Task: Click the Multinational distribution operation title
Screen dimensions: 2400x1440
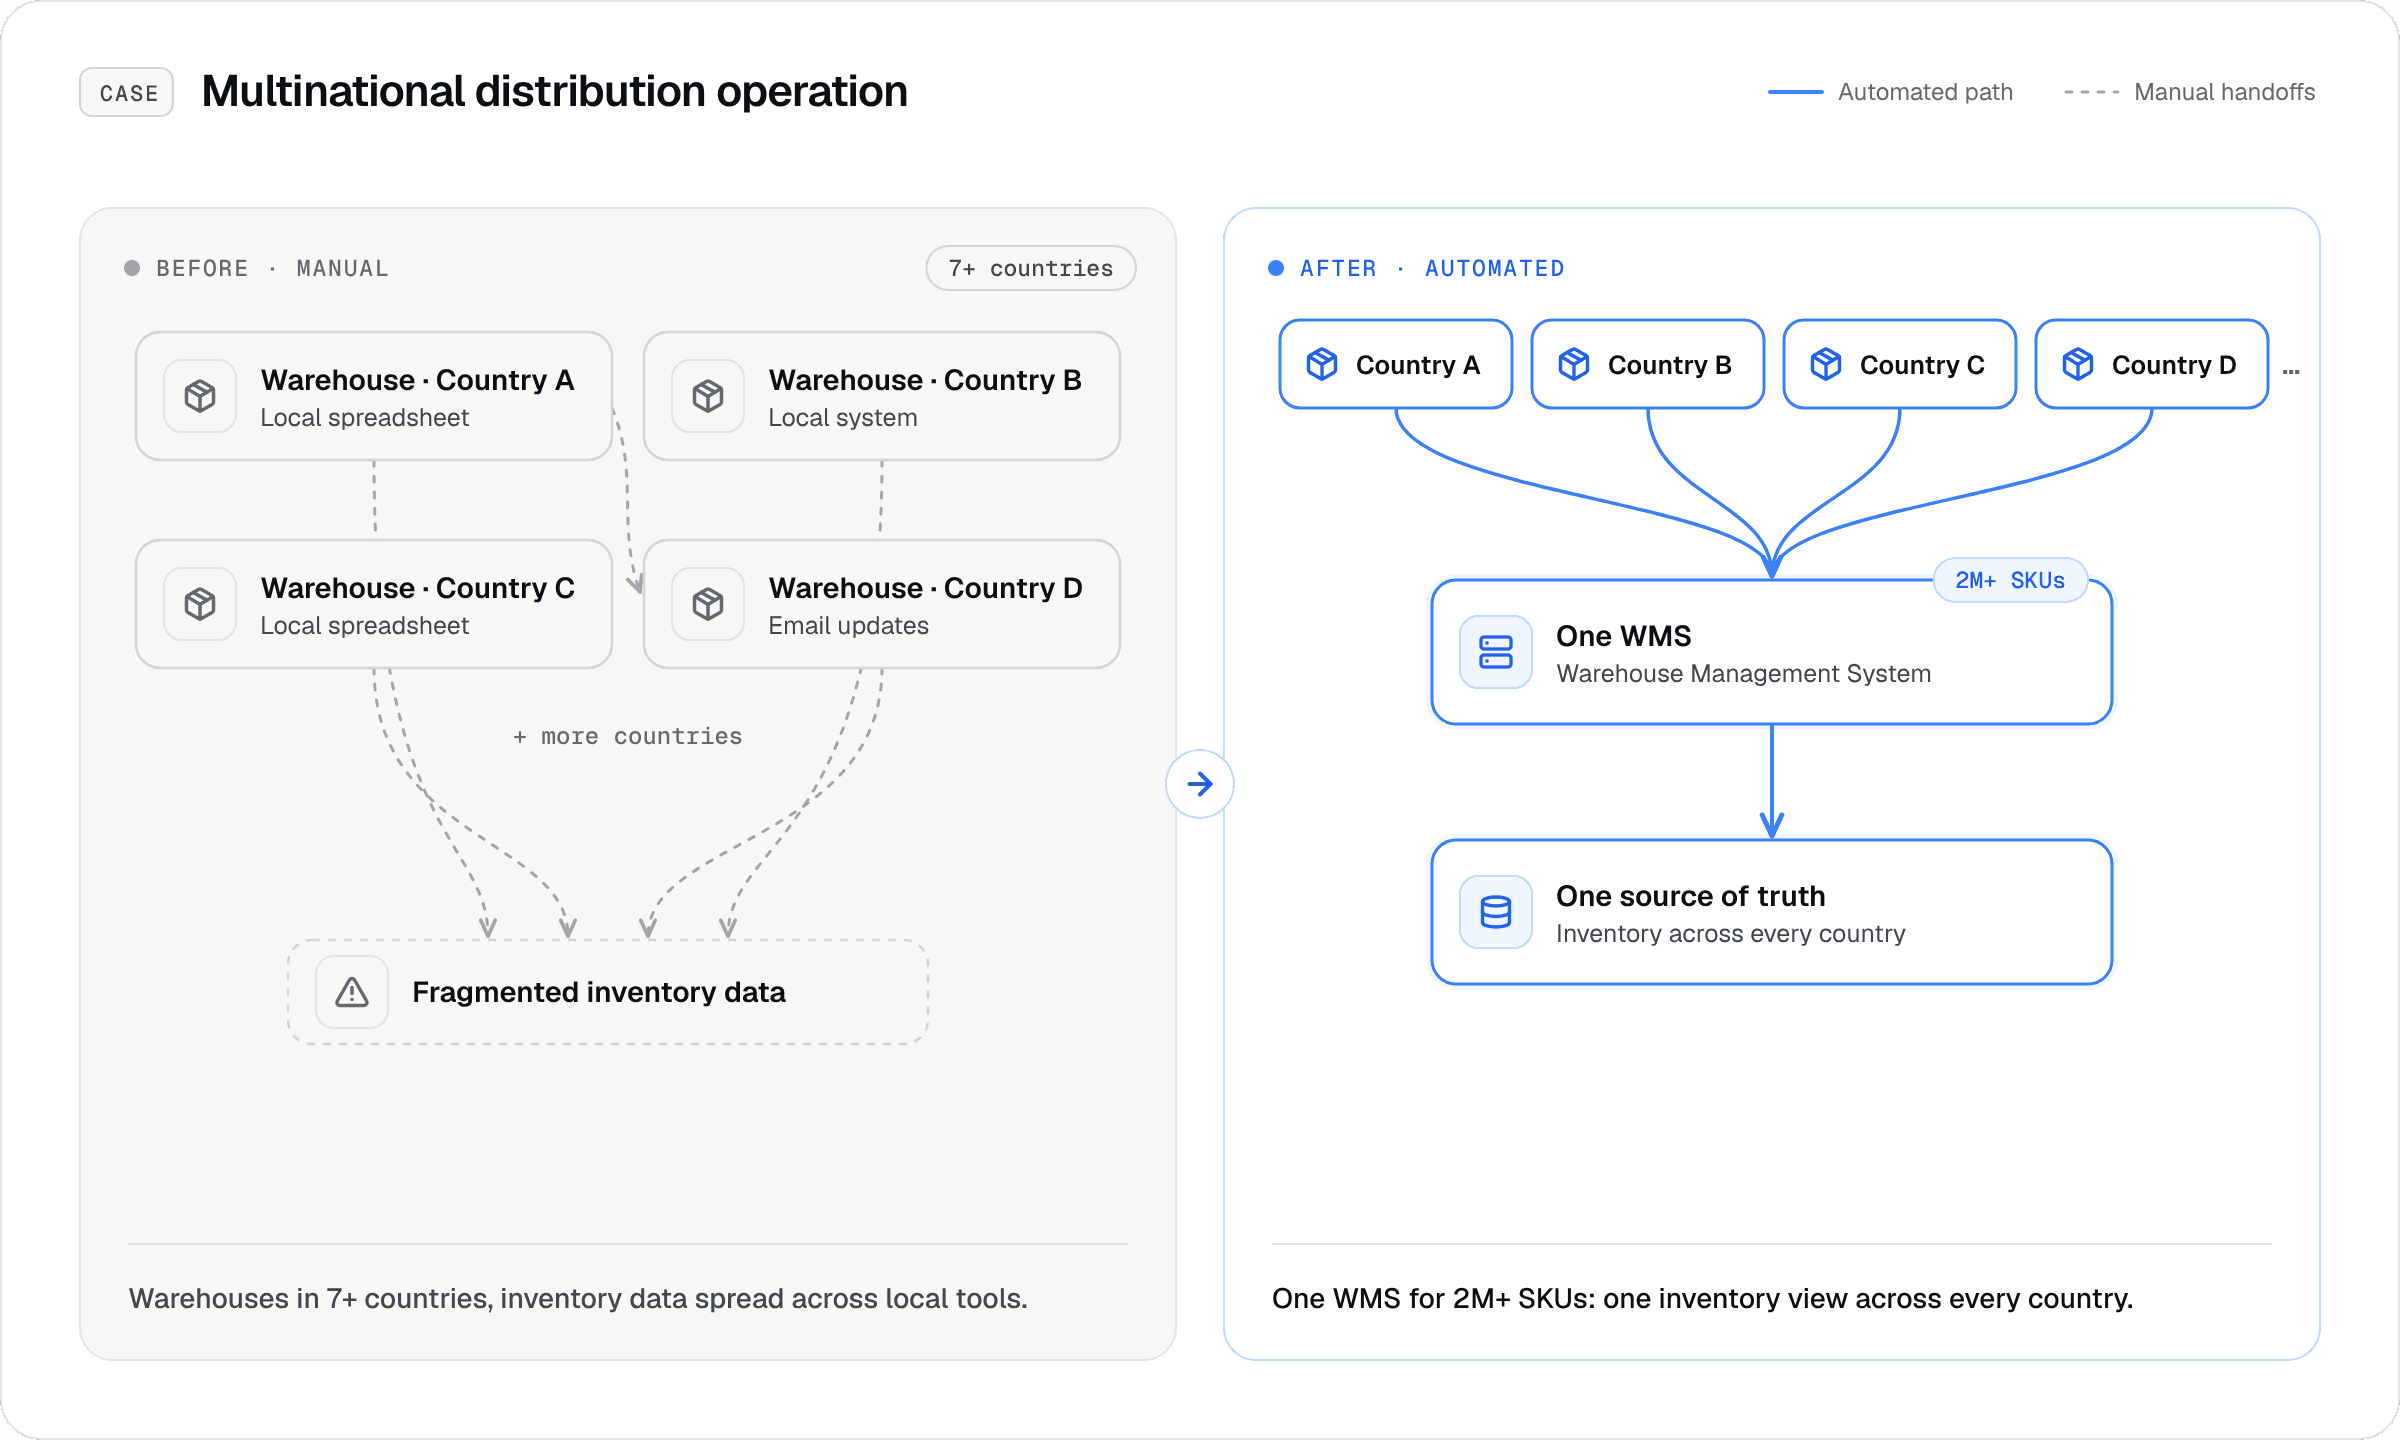Action: (x=555, y=92)
